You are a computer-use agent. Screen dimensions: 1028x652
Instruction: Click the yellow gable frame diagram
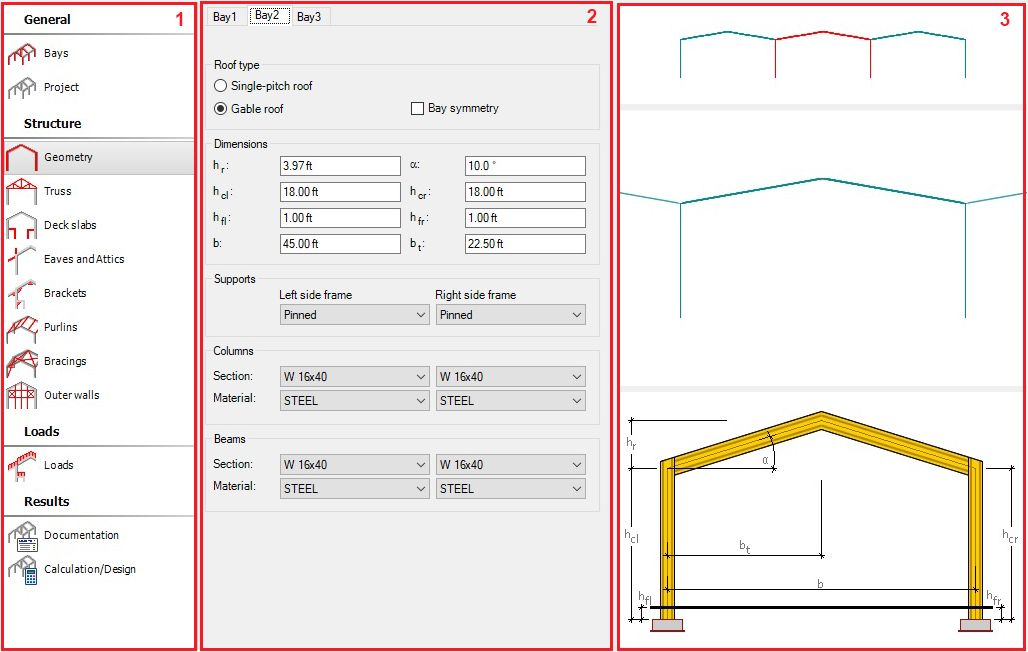tap(821, 521)
